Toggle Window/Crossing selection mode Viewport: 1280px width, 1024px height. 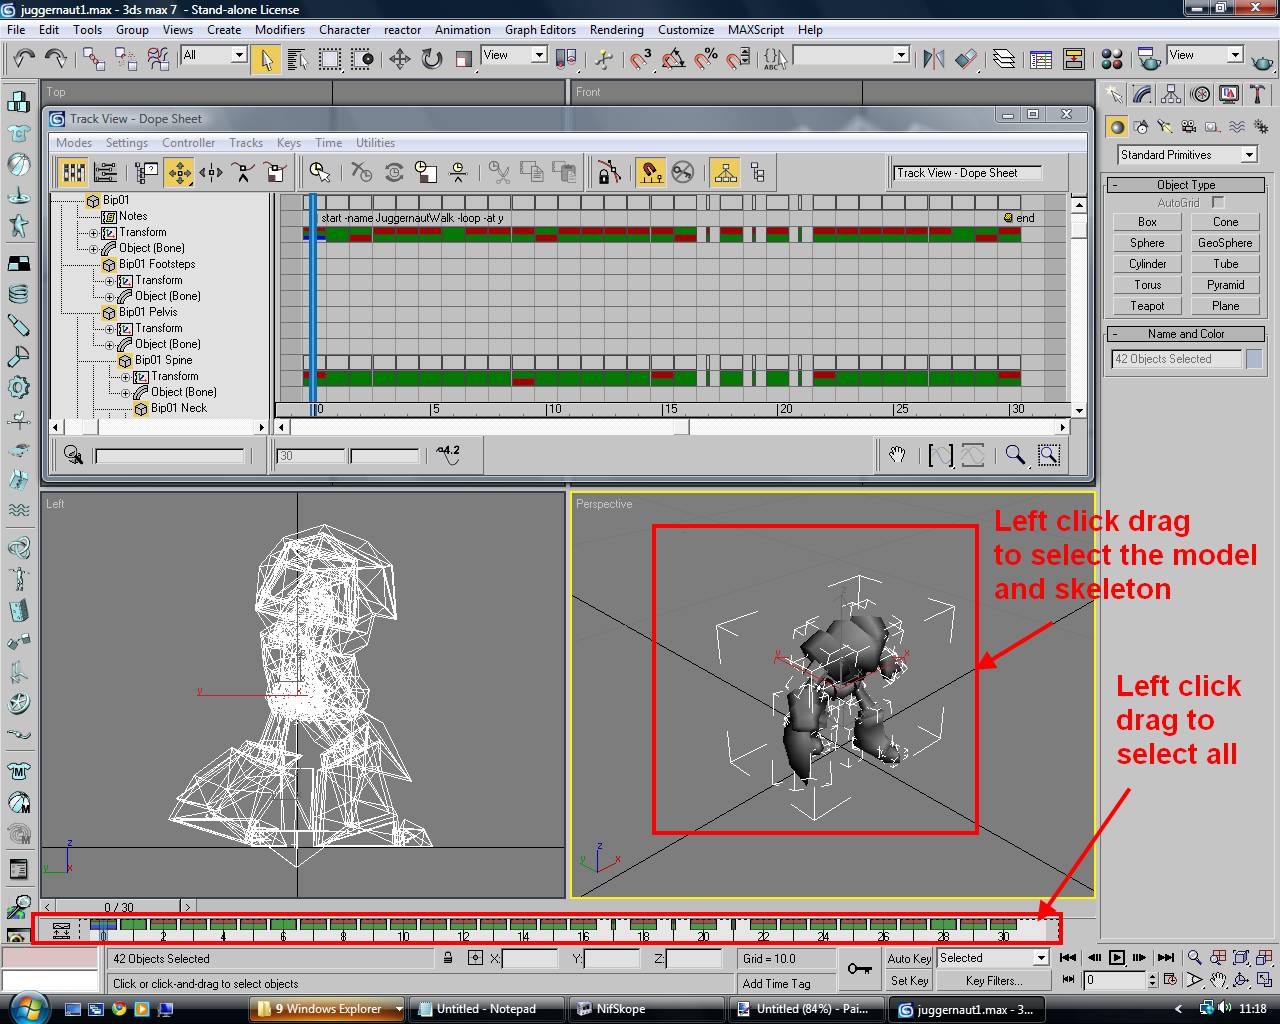pos(362,59)
